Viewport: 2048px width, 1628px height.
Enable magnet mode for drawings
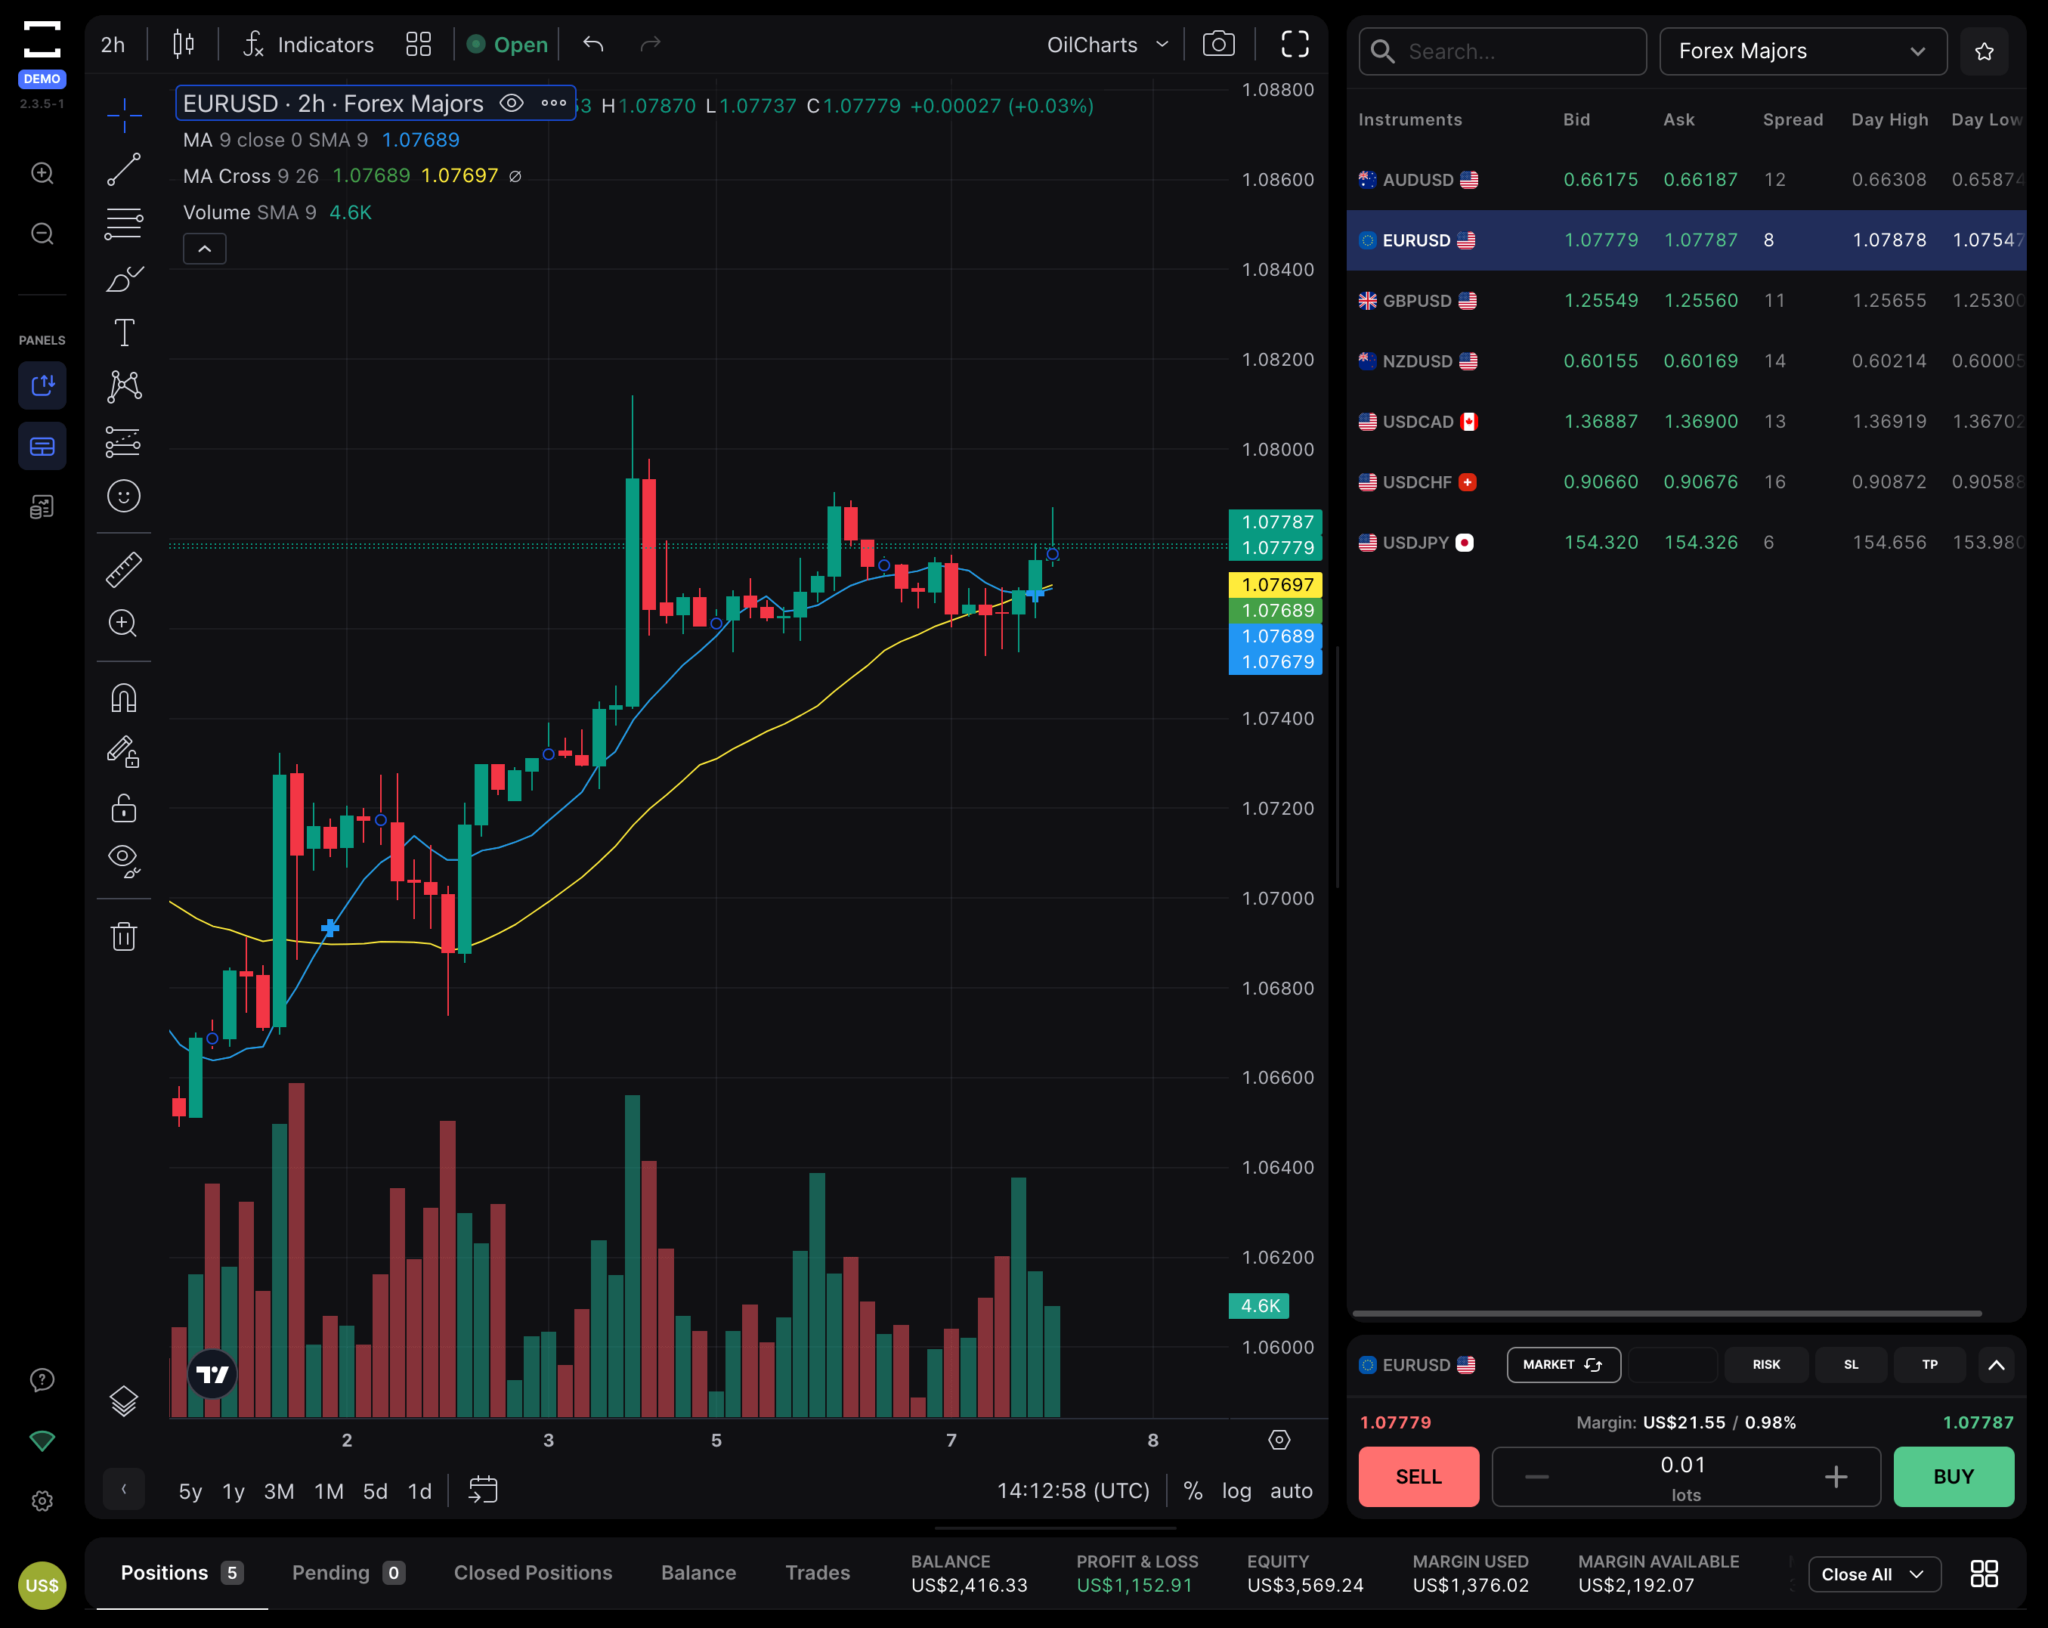tap(123, 697)
